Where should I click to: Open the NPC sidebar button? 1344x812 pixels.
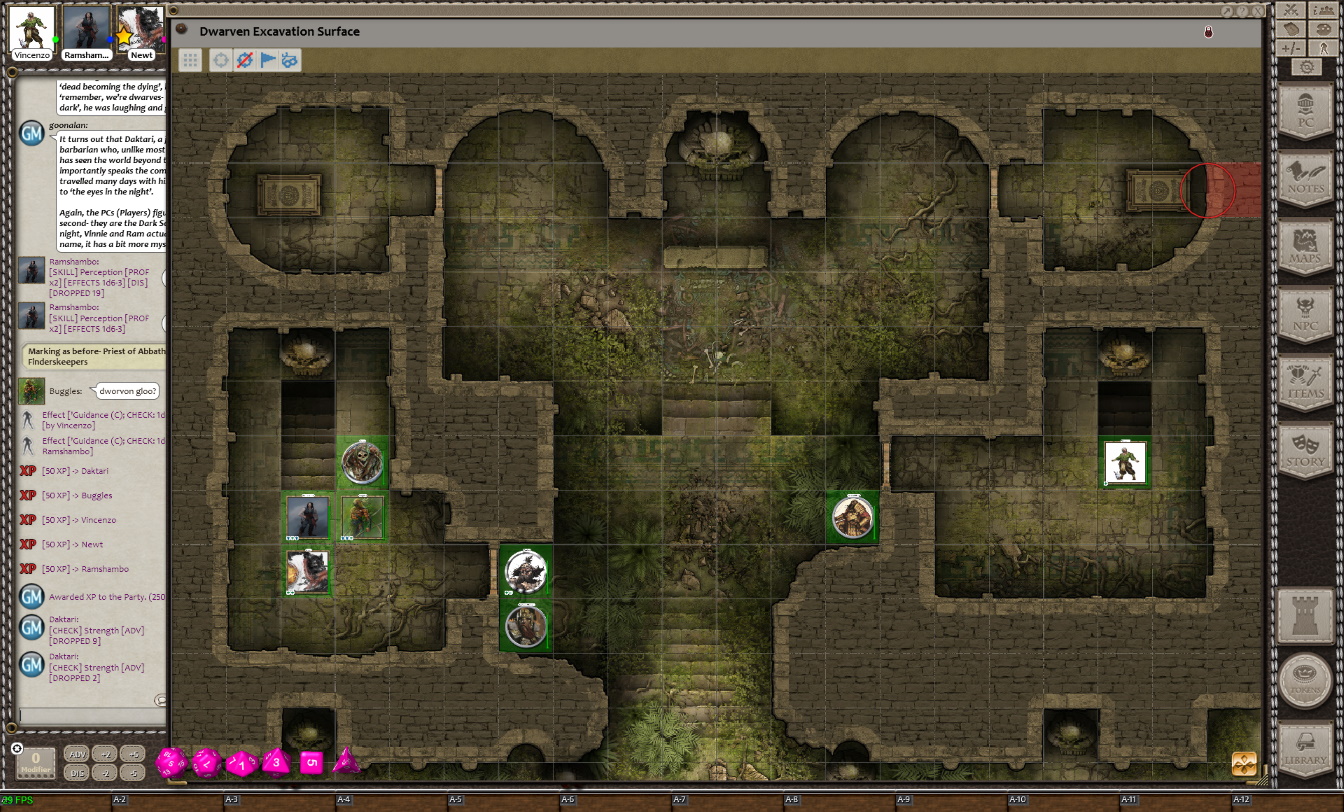pos(1306,313)
